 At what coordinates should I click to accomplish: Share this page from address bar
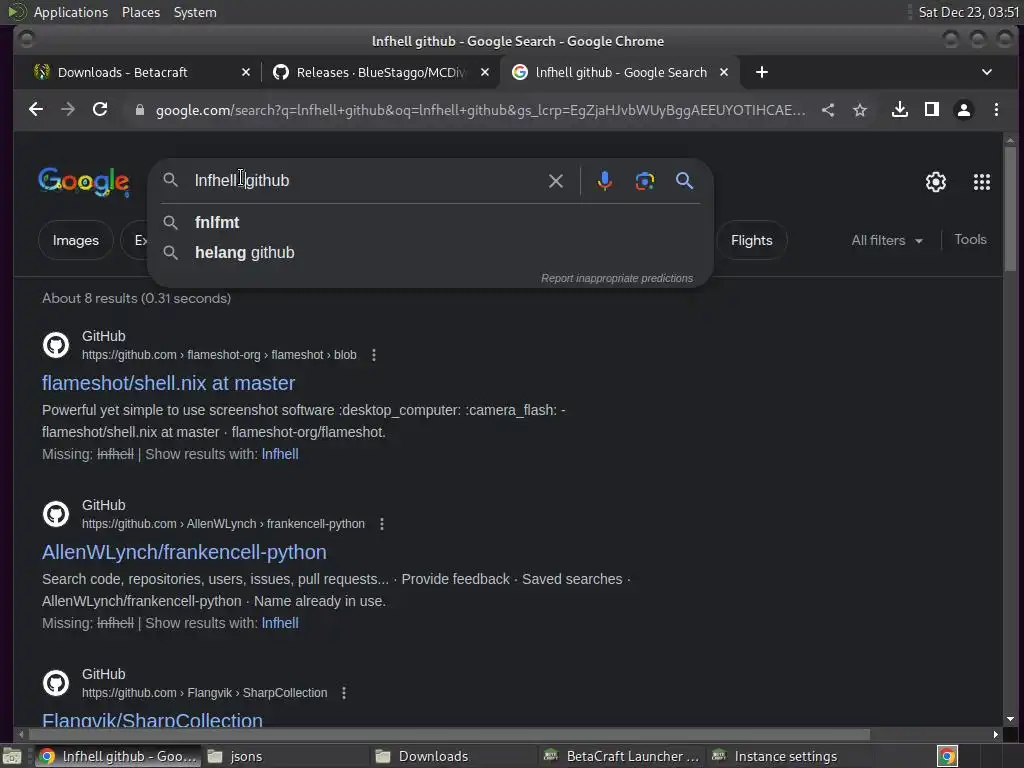[x=828, y=110]
